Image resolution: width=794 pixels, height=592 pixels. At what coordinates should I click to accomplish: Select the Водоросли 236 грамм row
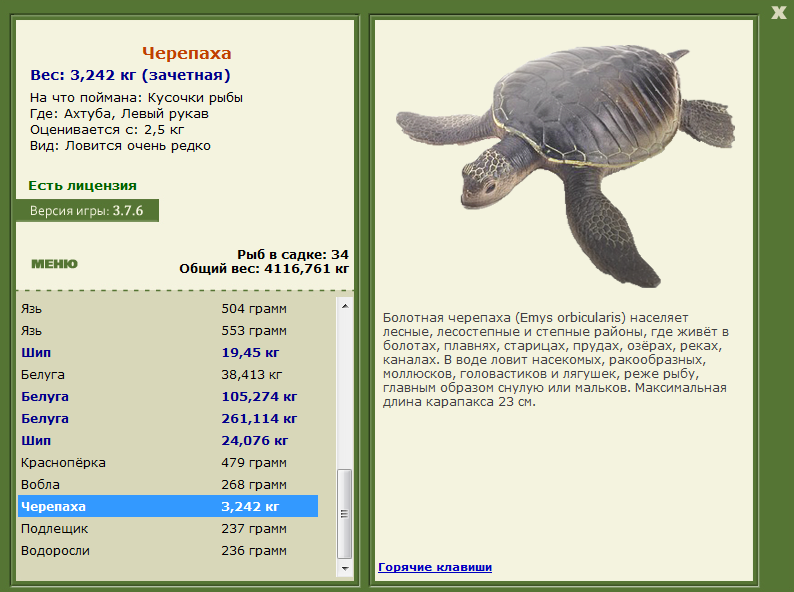point(168,550)
